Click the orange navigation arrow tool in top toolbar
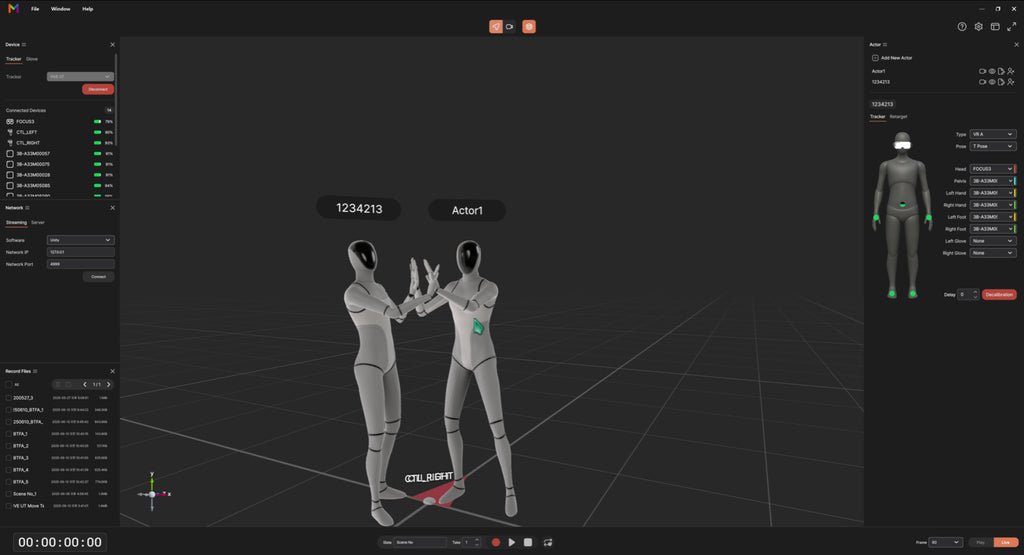 tap(496, 27)
